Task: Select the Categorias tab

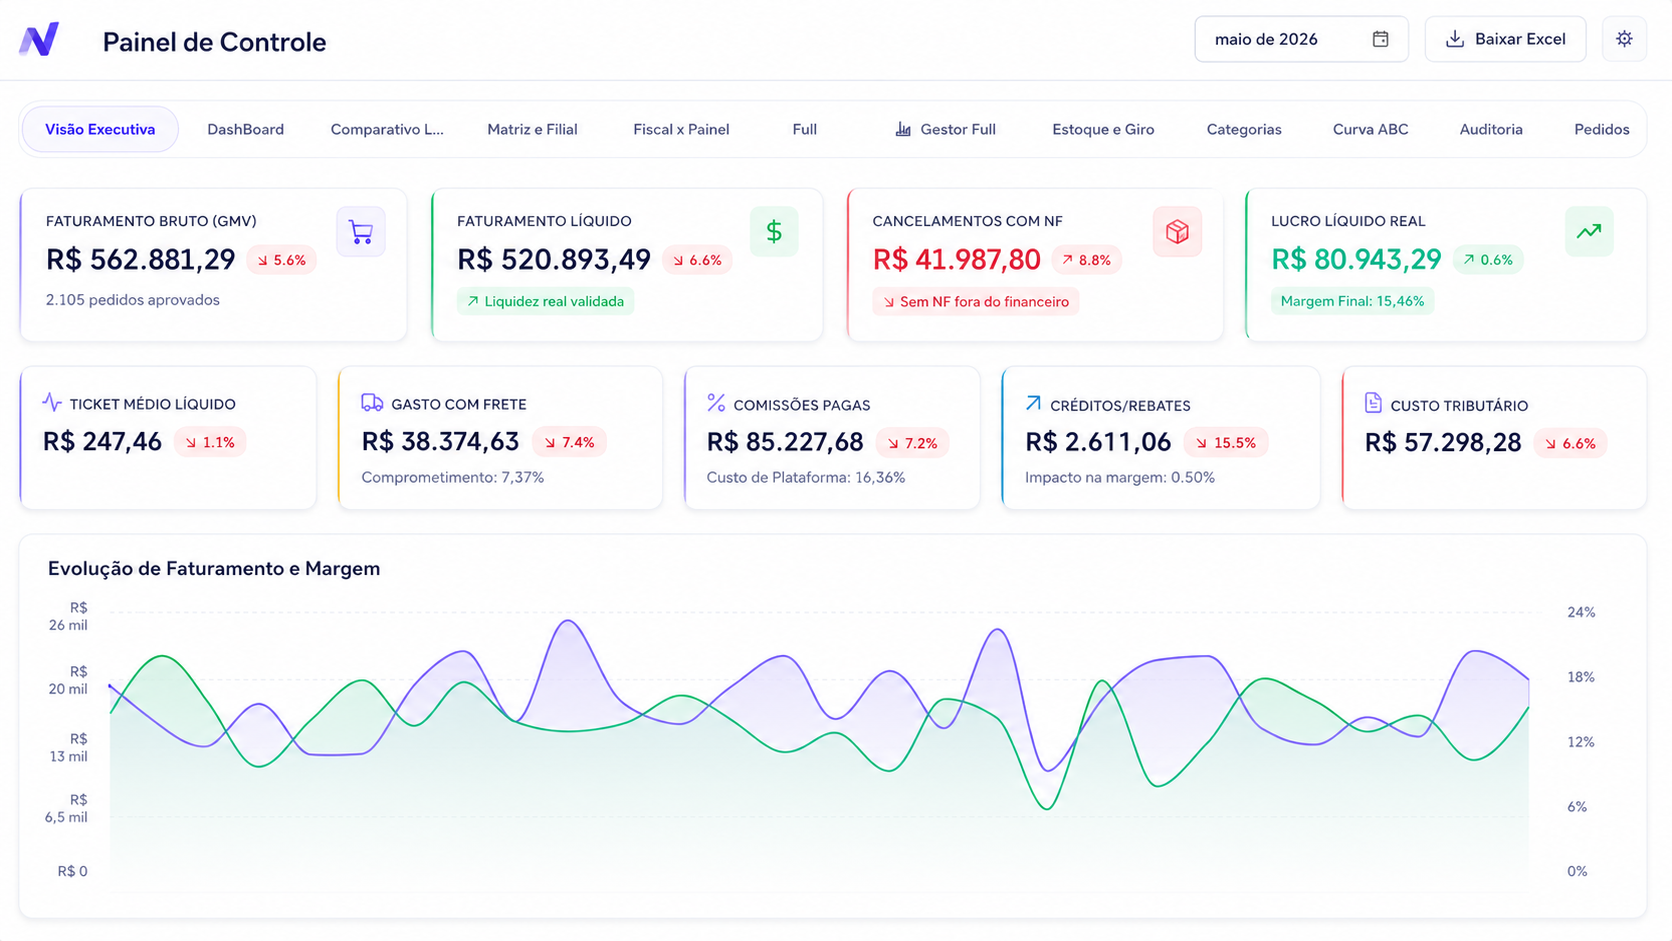Action: coord(1244,129)
